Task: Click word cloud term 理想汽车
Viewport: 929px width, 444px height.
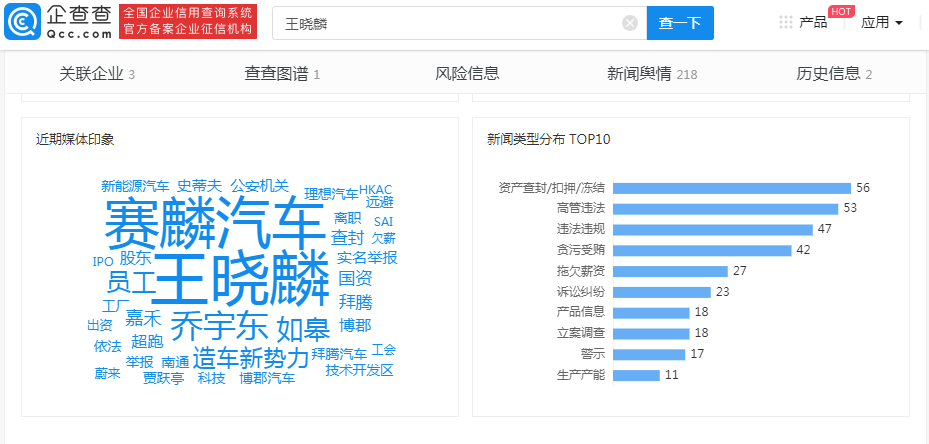Action: pyautogui.click(x=331, y=194)
